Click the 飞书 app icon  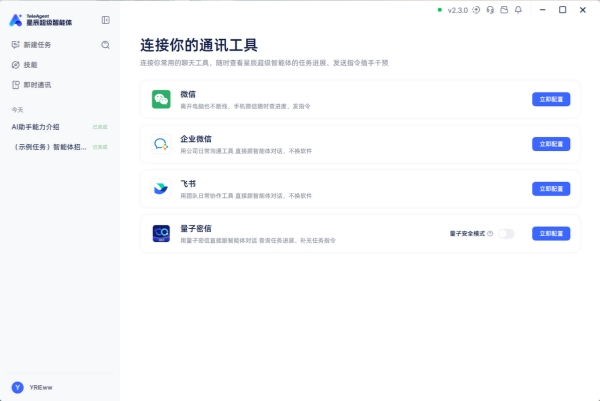click(161, 189)
